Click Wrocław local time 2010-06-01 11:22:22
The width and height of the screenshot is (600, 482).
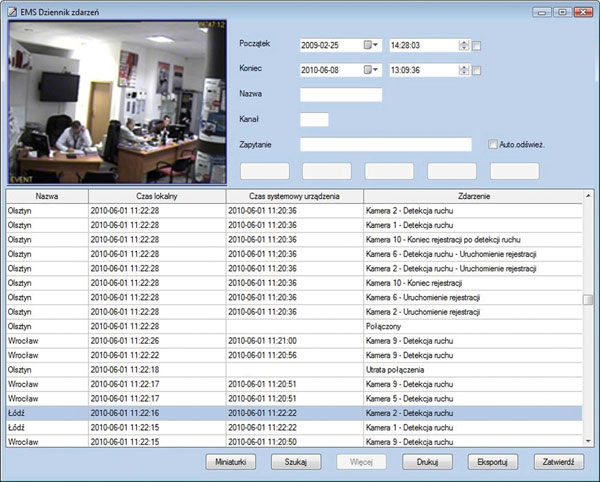pos(125,355)
